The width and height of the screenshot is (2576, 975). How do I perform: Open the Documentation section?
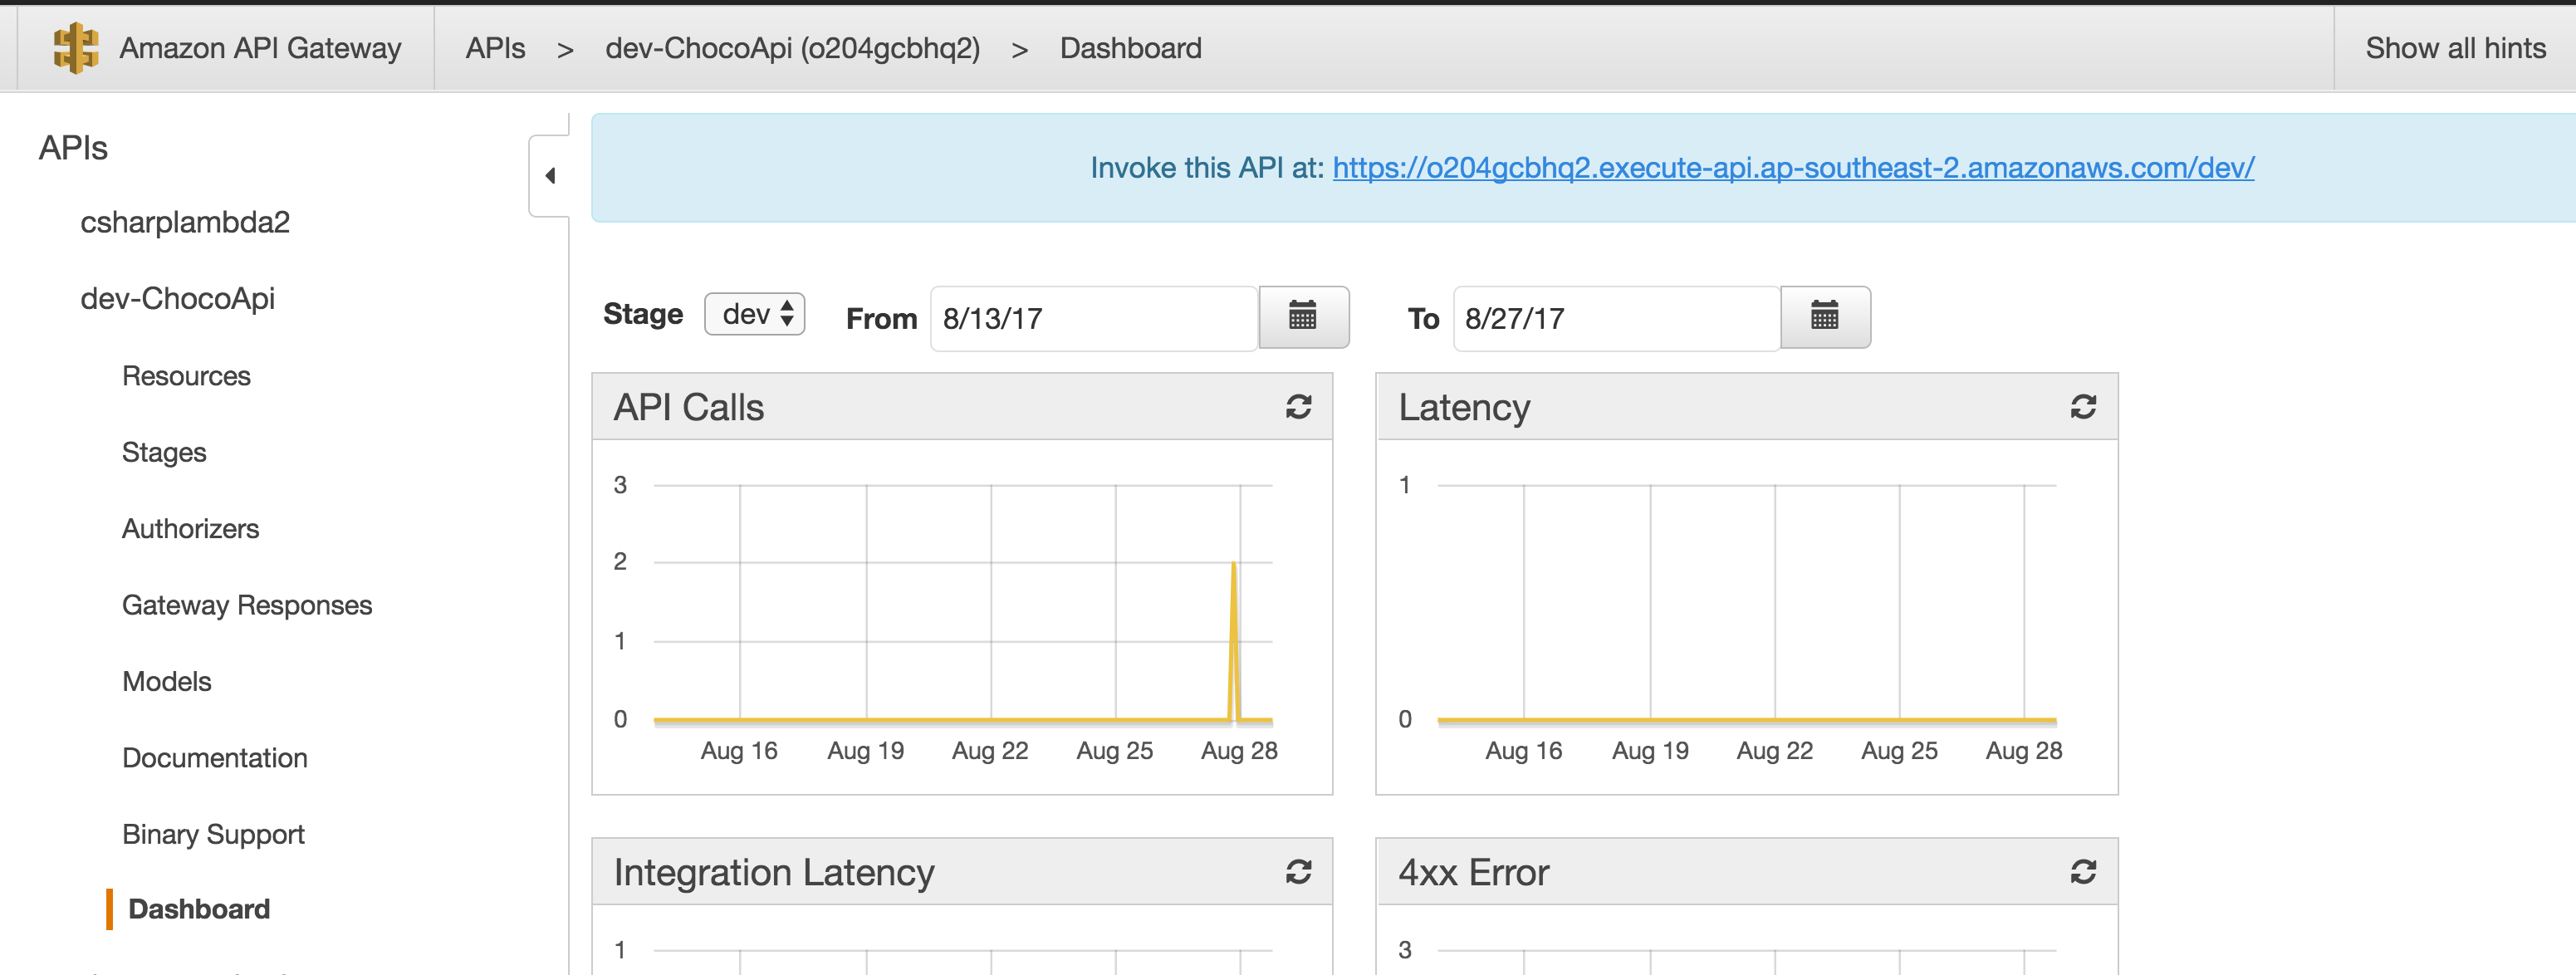click(215, 758)
